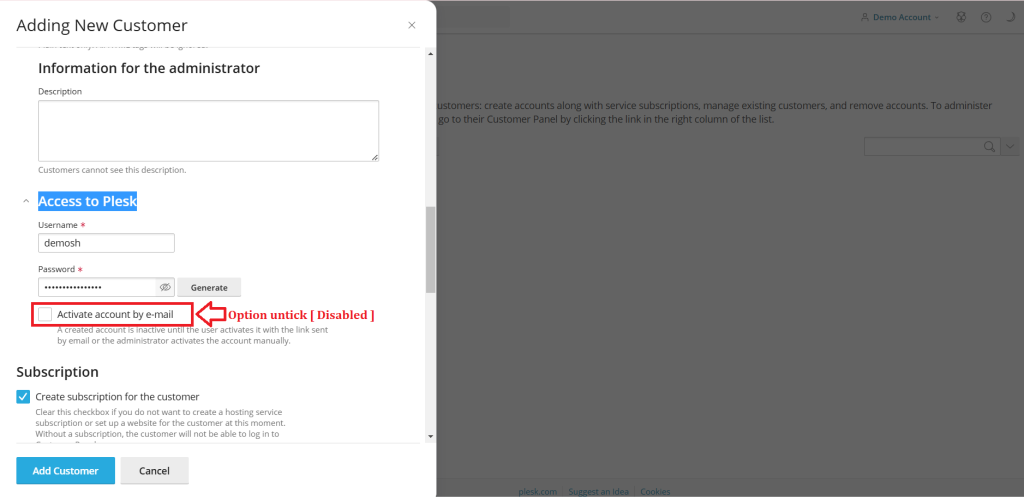
Task: Click the Adding New Customer dialog title
Action: [x=102, y=25]
